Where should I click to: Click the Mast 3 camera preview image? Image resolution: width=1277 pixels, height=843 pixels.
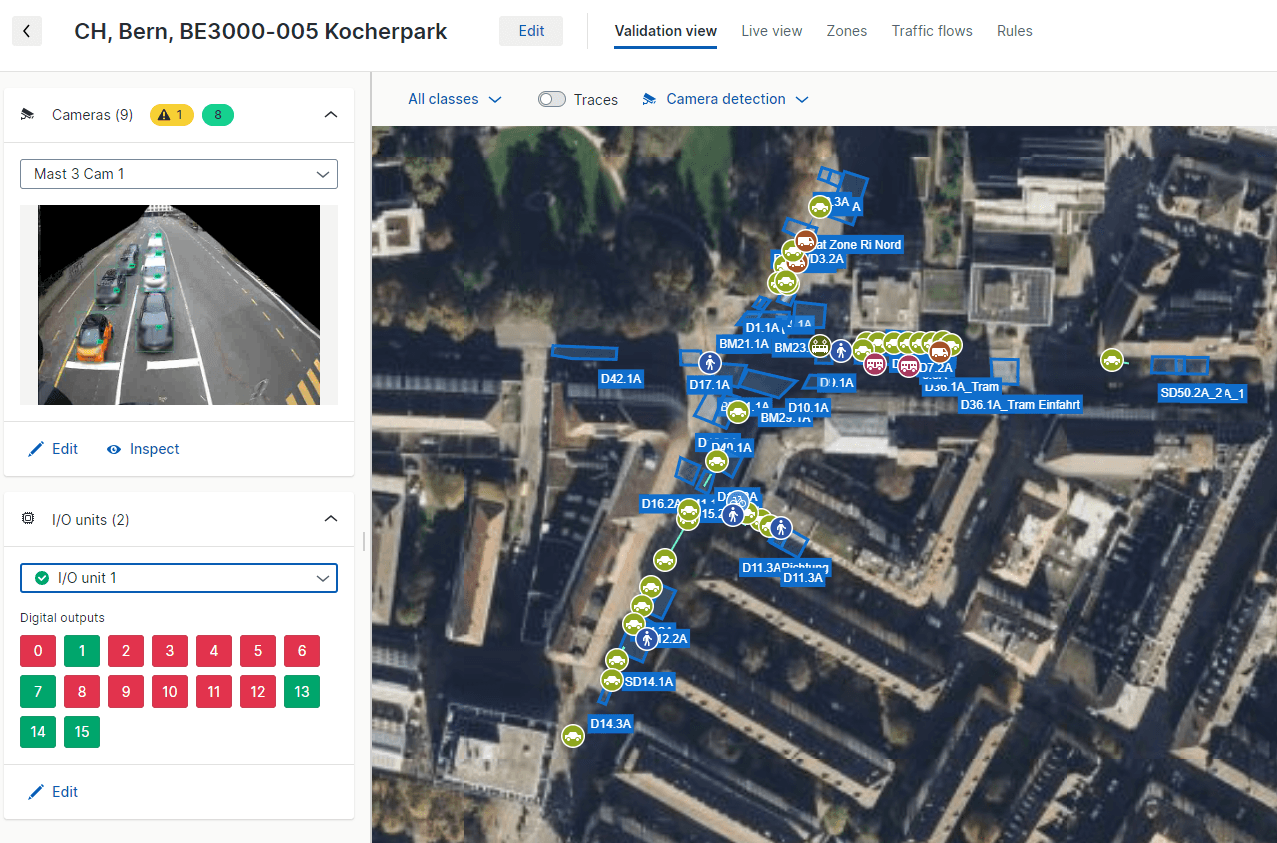[x=179, y=305]
